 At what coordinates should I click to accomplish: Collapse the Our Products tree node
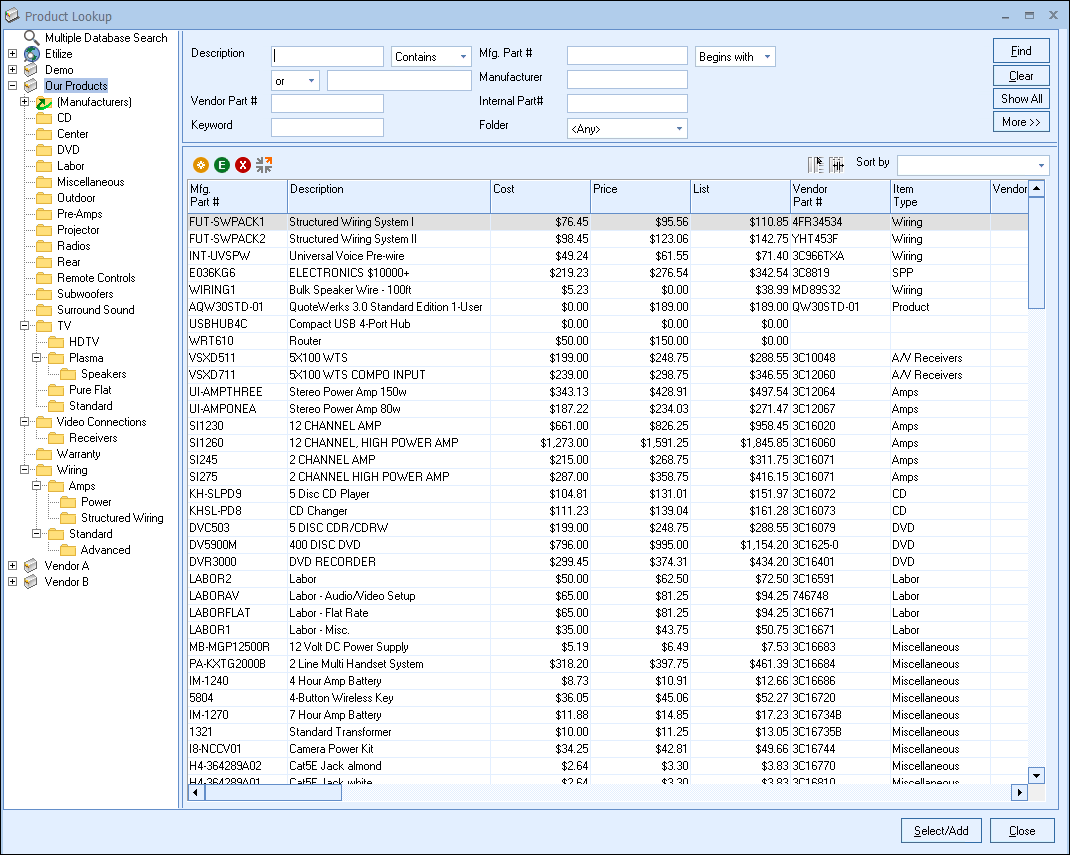click(x=12, y=86)
